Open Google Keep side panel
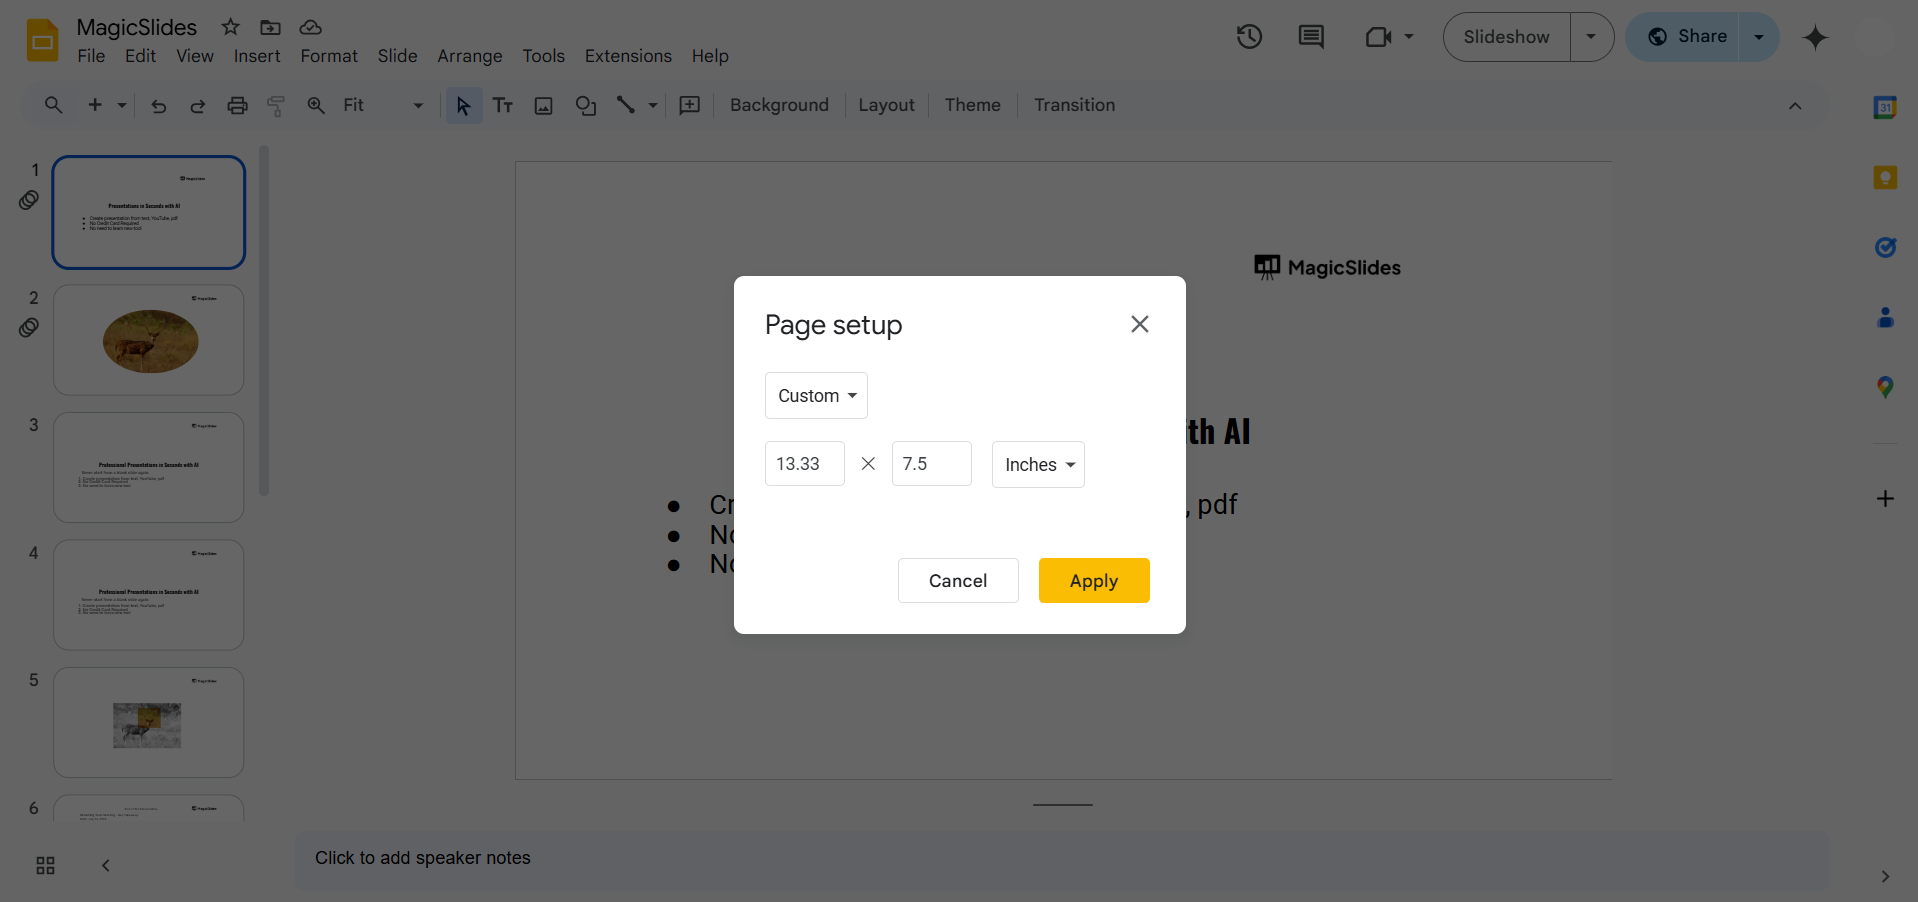Viewport: 1918px width, 902px height. pyautogui.click(x=1885, y=178)
